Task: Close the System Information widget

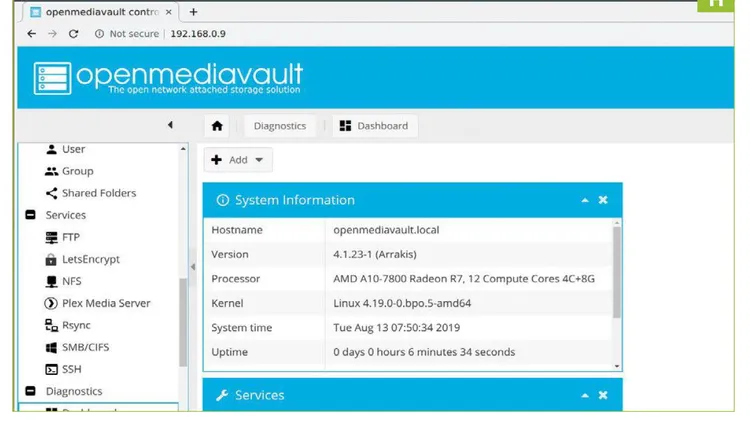Action: (x=603, y=200)
